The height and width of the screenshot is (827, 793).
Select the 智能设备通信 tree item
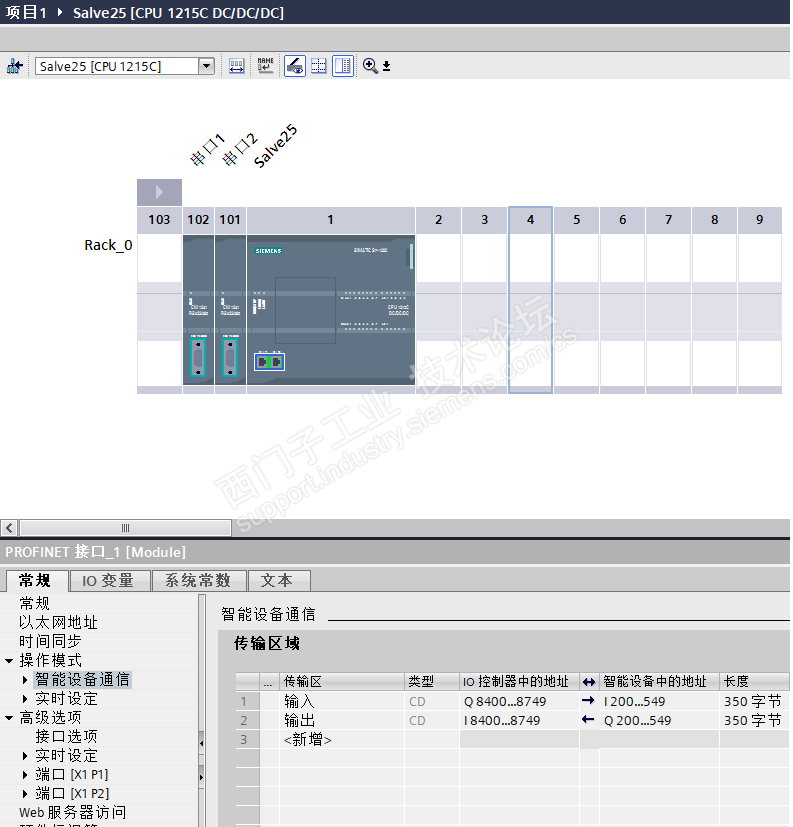tap(83, 679)
